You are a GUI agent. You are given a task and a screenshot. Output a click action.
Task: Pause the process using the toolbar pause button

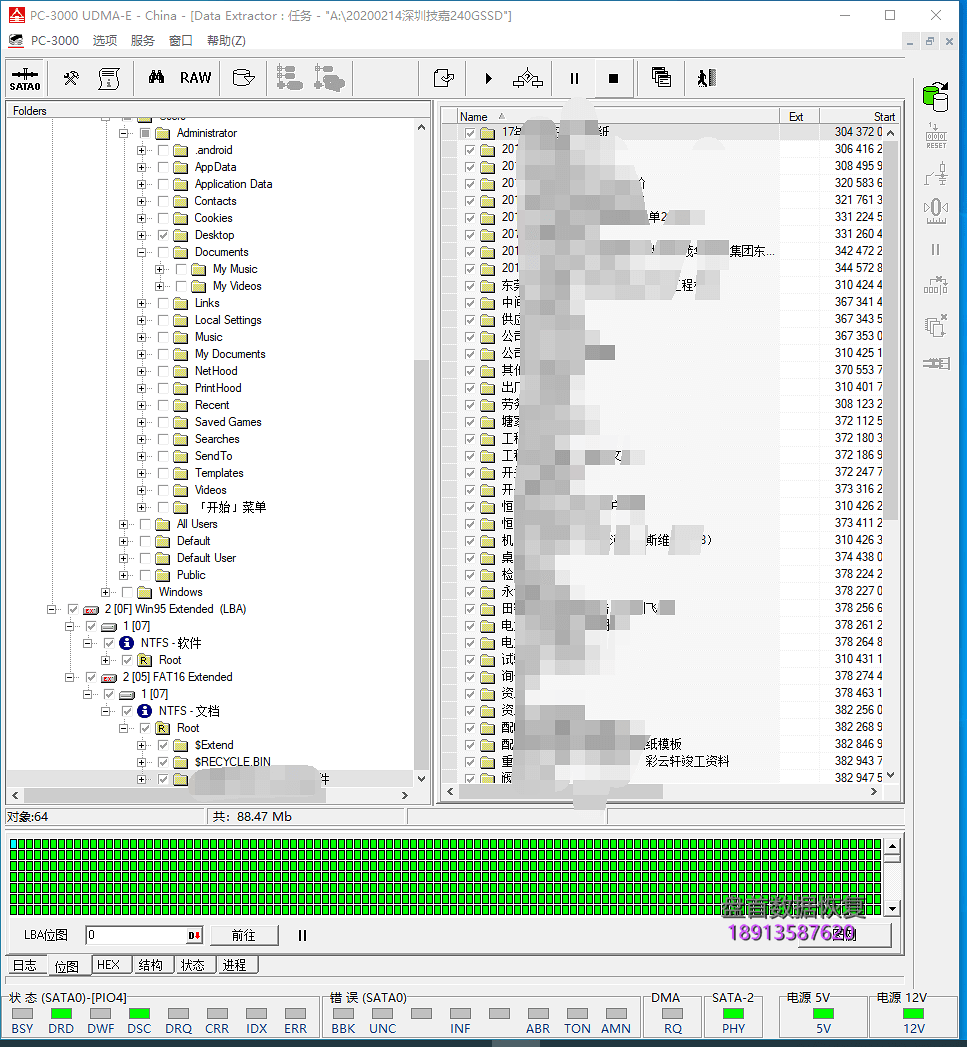(x=574, y=79)
